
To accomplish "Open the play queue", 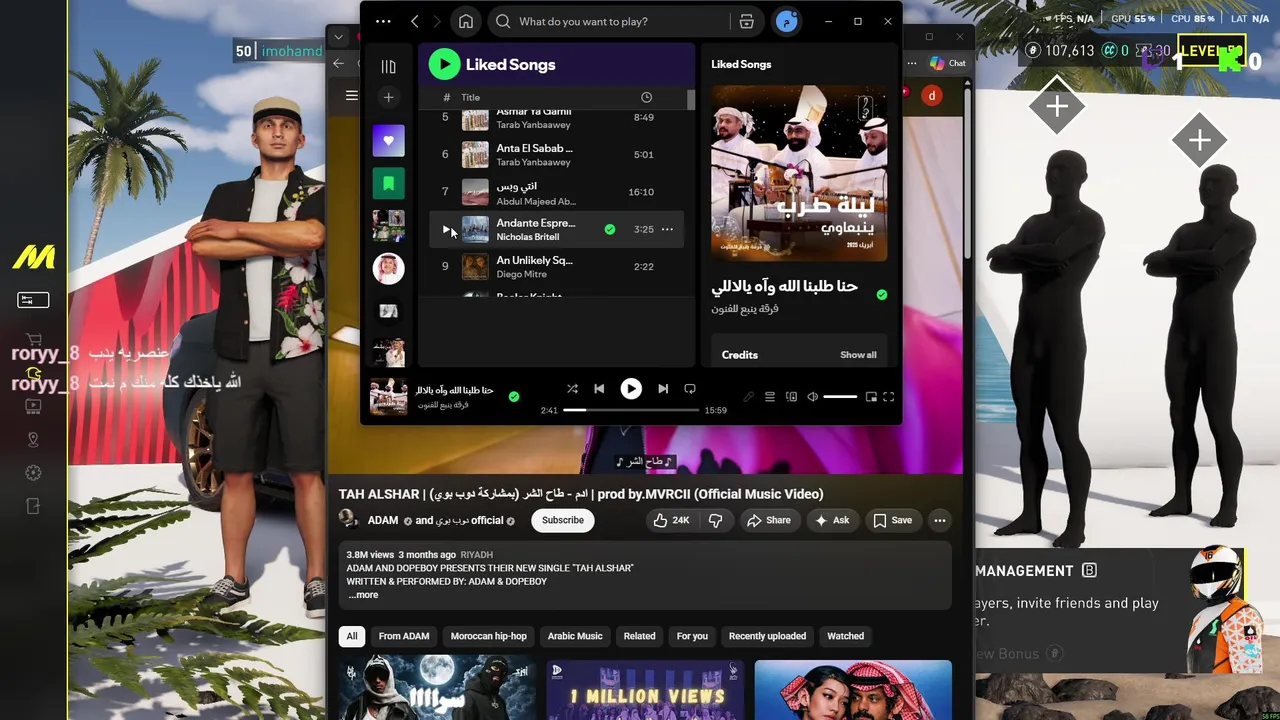I will click(x=770, y=397).
